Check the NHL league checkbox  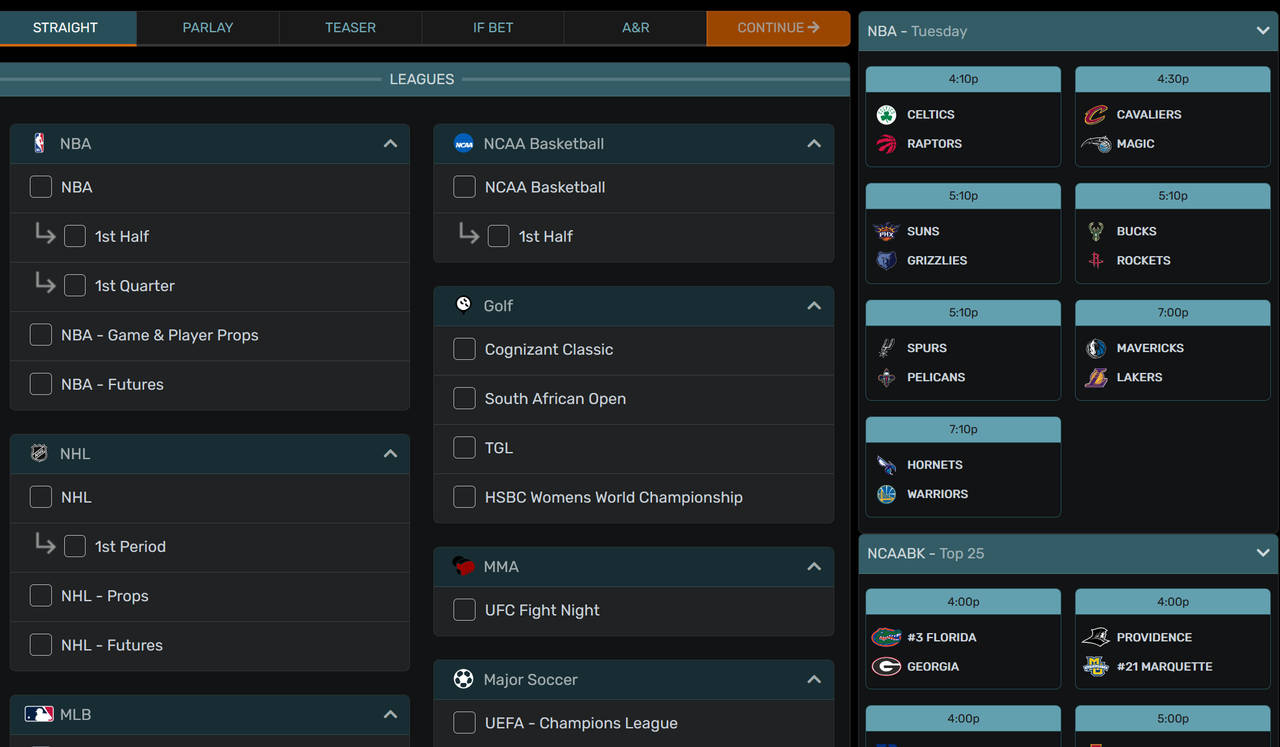click(x=41, y=497)
